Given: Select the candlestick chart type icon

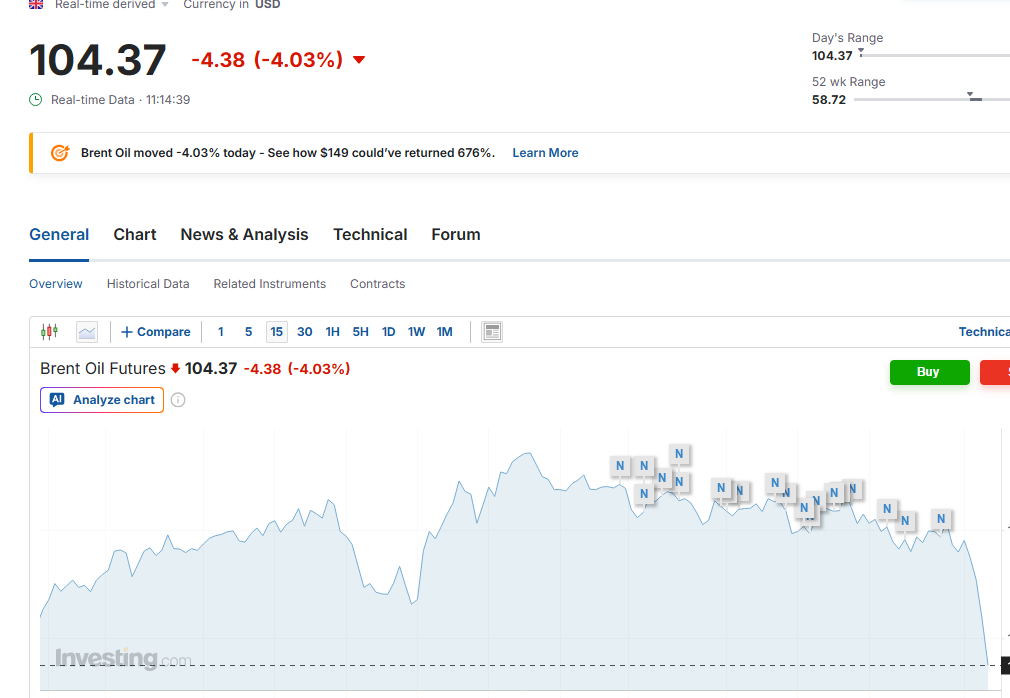Looking at the screenshot, I should click(x=49, y=332).
